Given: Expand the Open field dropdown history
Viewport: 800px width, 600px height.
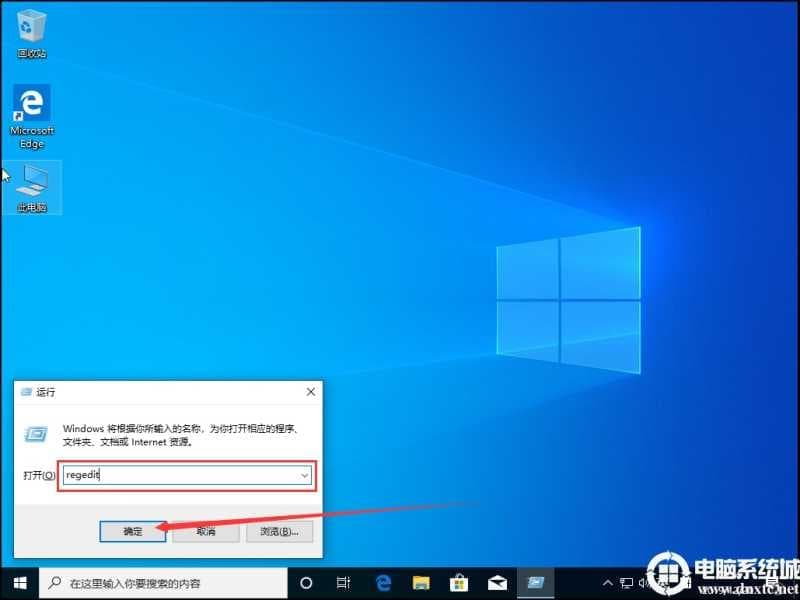Looking at the screenshot, I should tap(304, 476).
